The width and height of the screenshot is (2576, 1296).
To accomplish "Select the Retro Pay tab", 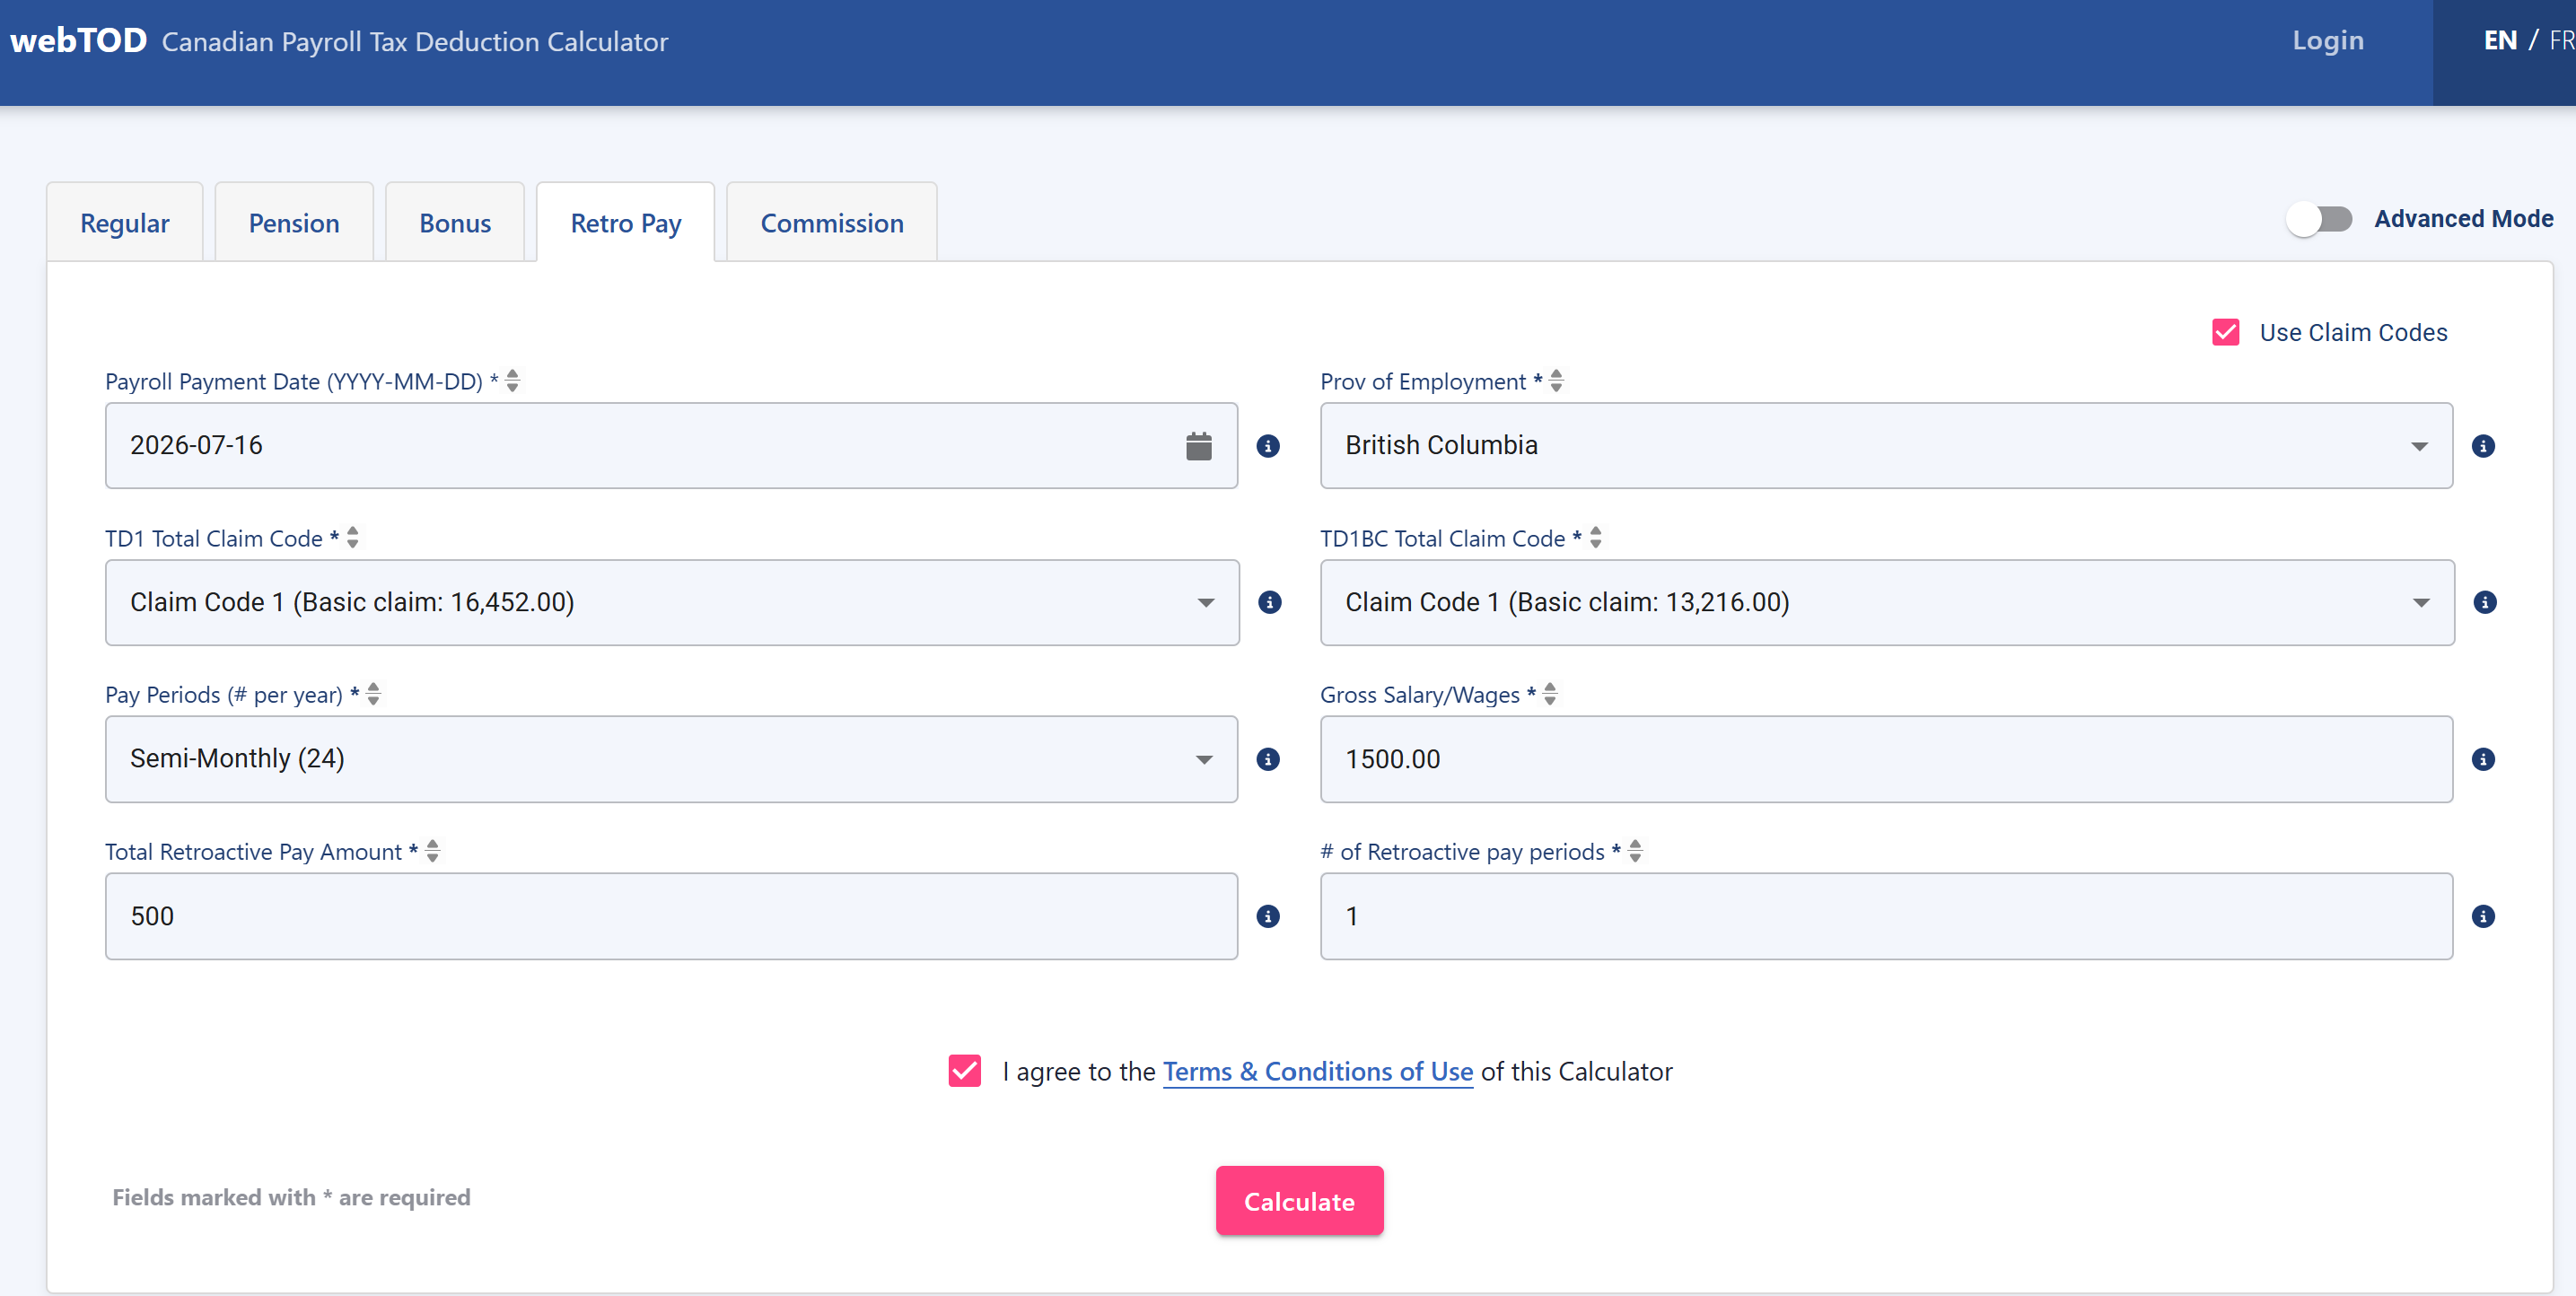I will click(x=626, y=223).
